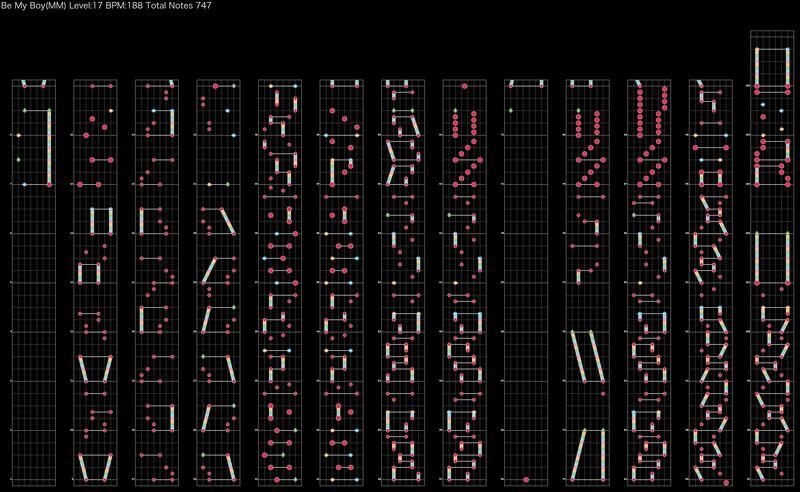Click the upper blue diamond note in fourth column
This screenshot has height=492, width=800.
[x=228, y=109]
